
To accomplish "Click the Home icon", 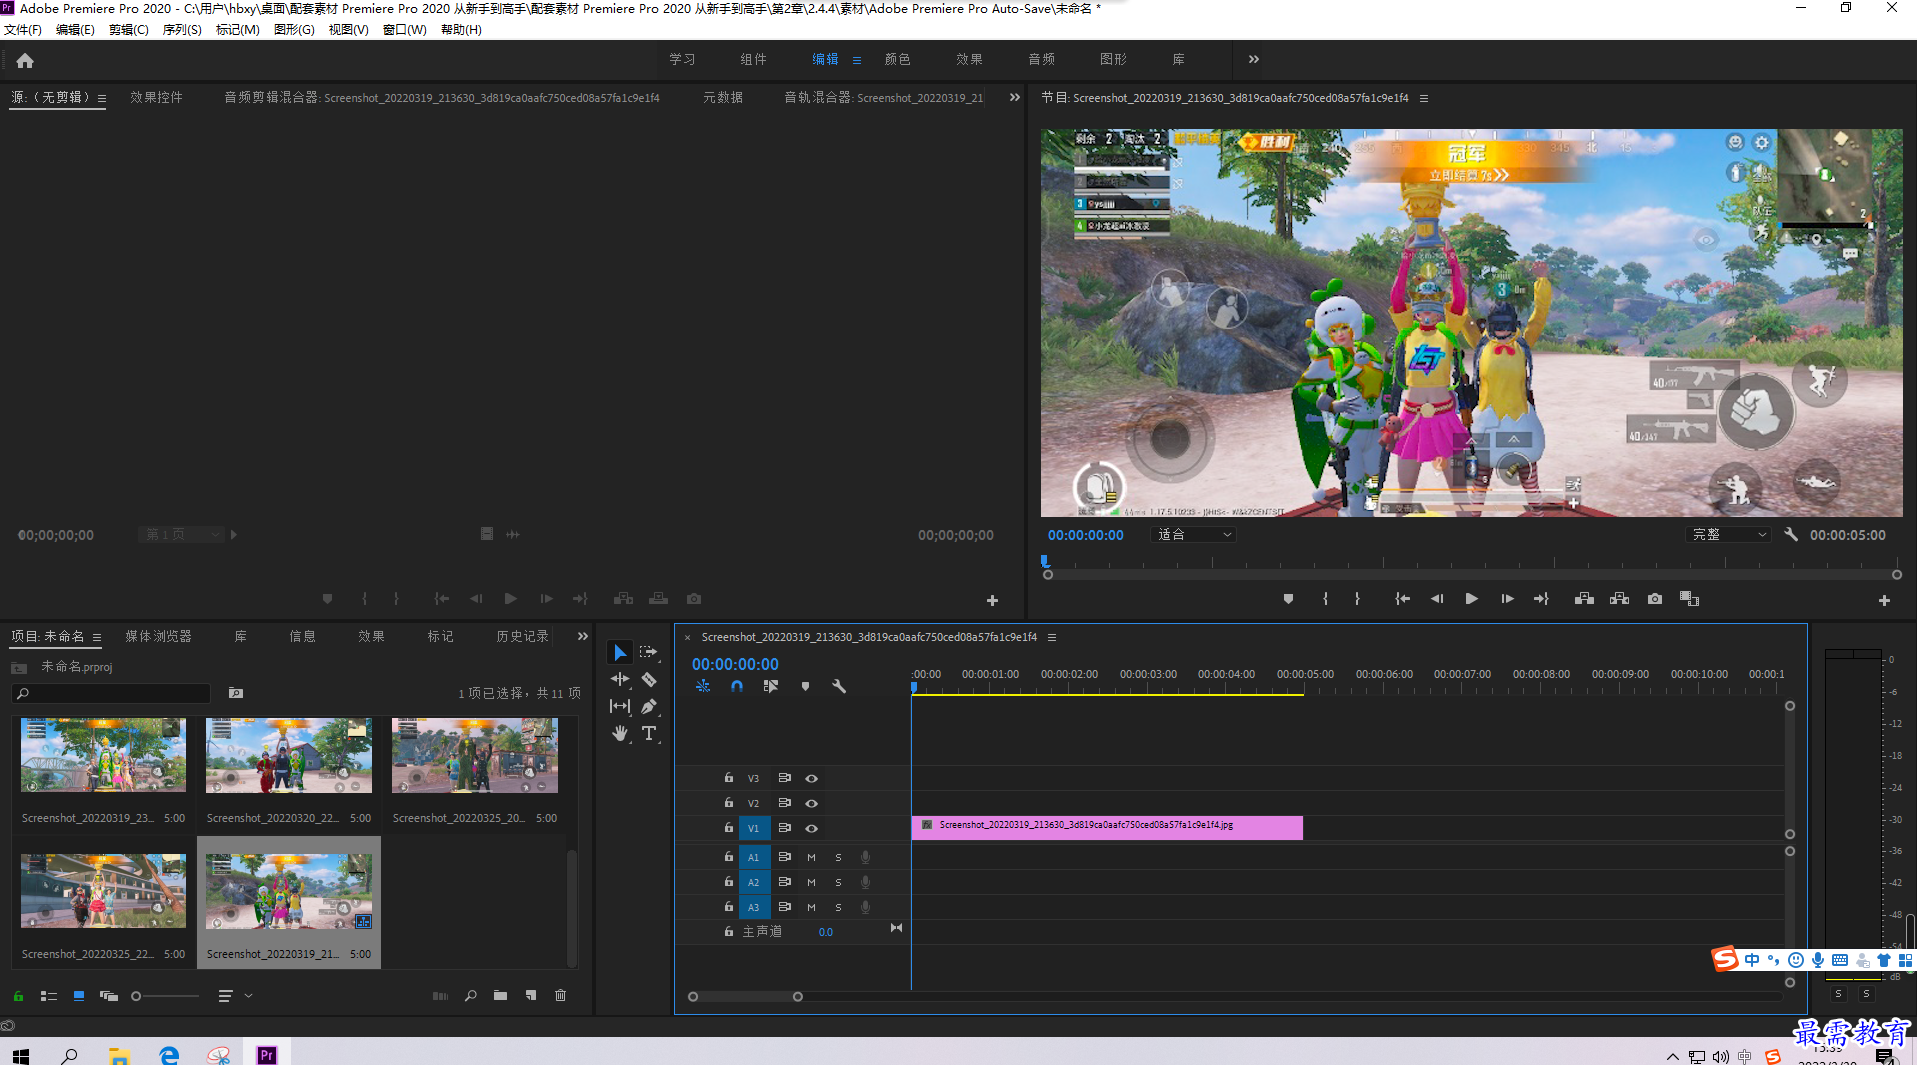I will pyautogui.click(x=25, y=61).
